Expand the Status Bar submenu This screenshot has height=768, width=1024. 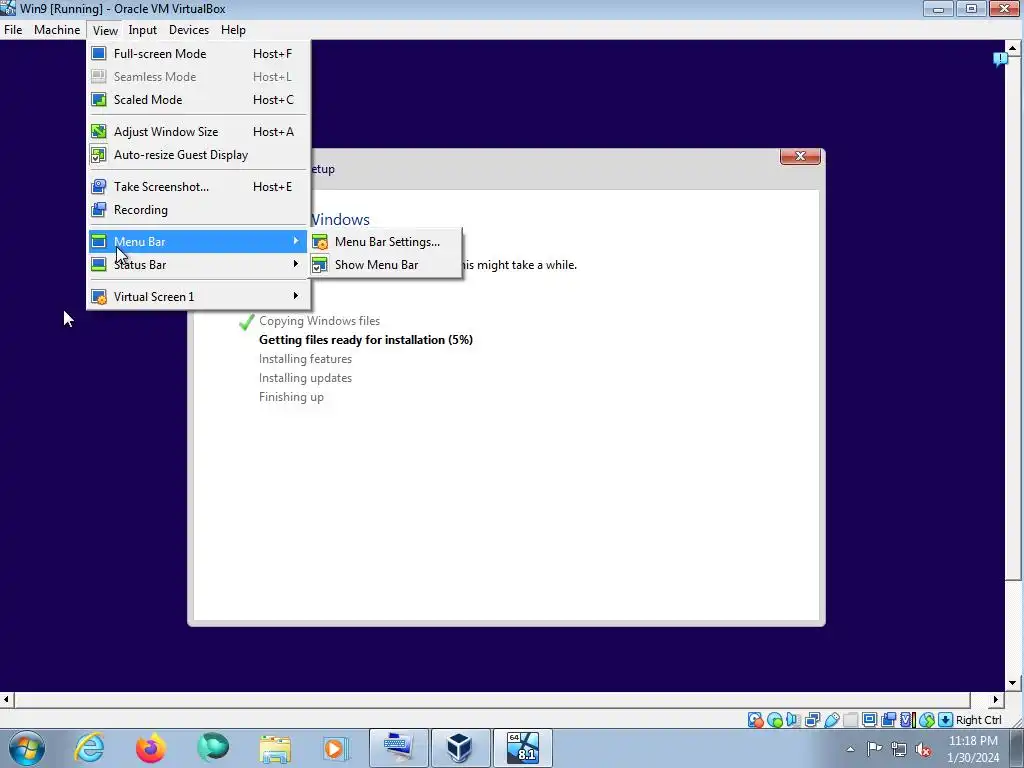(x=199, y=264)
